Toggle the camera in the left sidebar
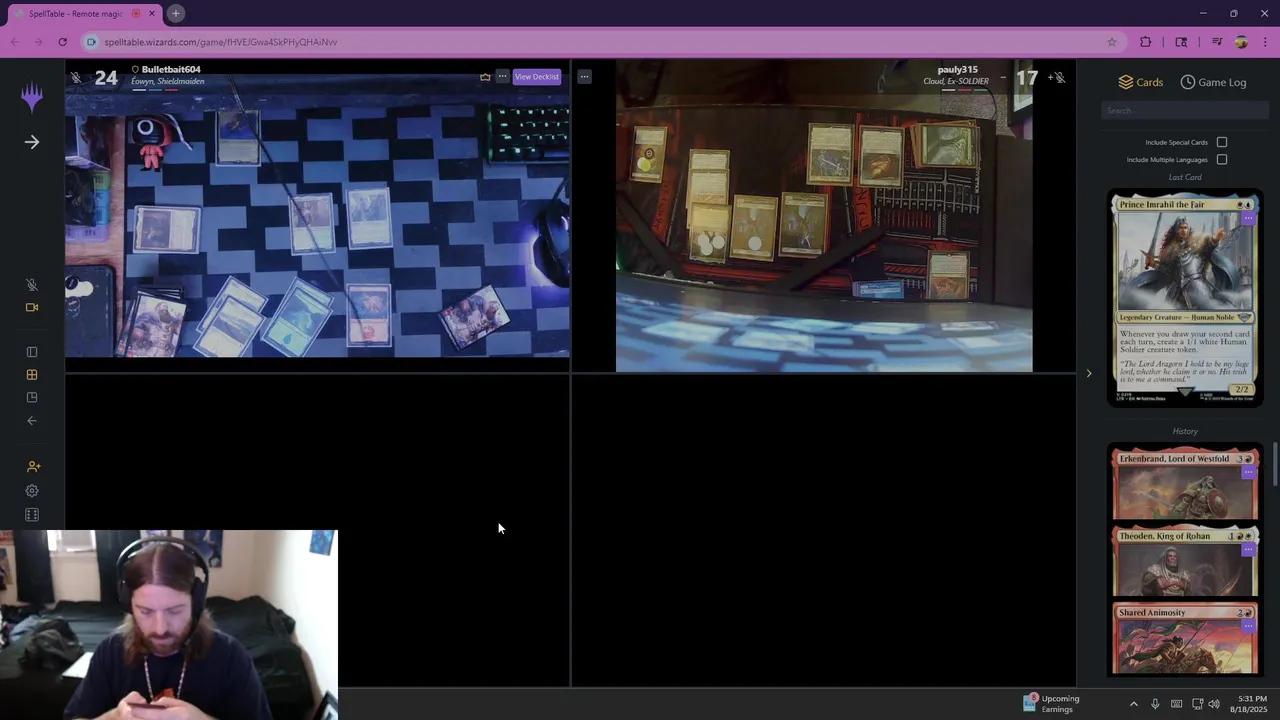Image resolution: width=1280 pixels, height=720 pixels. [32, 308]
